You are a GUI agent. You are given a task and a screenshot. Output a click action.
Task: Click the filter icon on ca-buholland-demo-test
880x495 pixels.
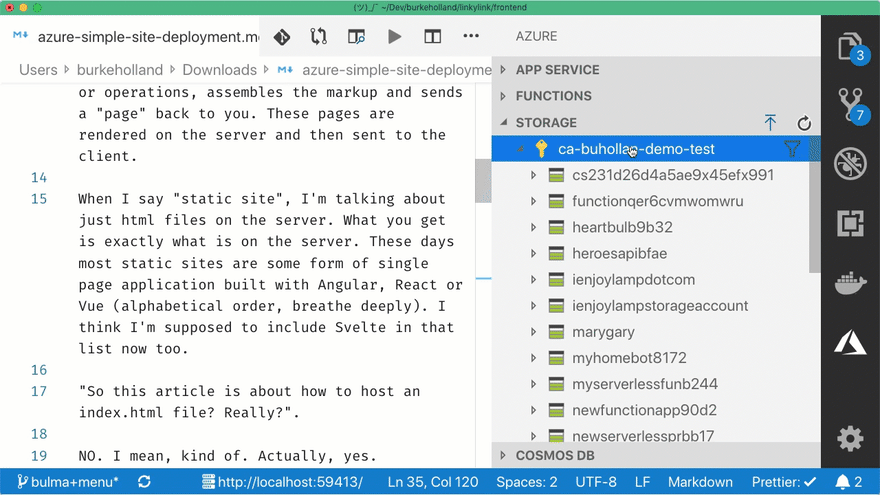tap(792, 149)
